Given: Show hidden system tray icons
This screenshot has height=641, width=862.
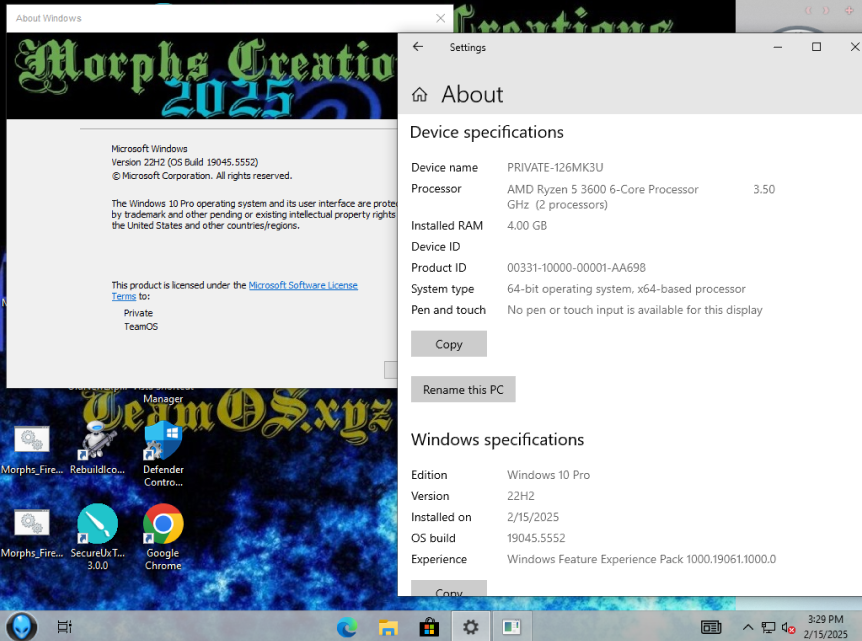Looking at the screenshot, I should pos(748,627).
